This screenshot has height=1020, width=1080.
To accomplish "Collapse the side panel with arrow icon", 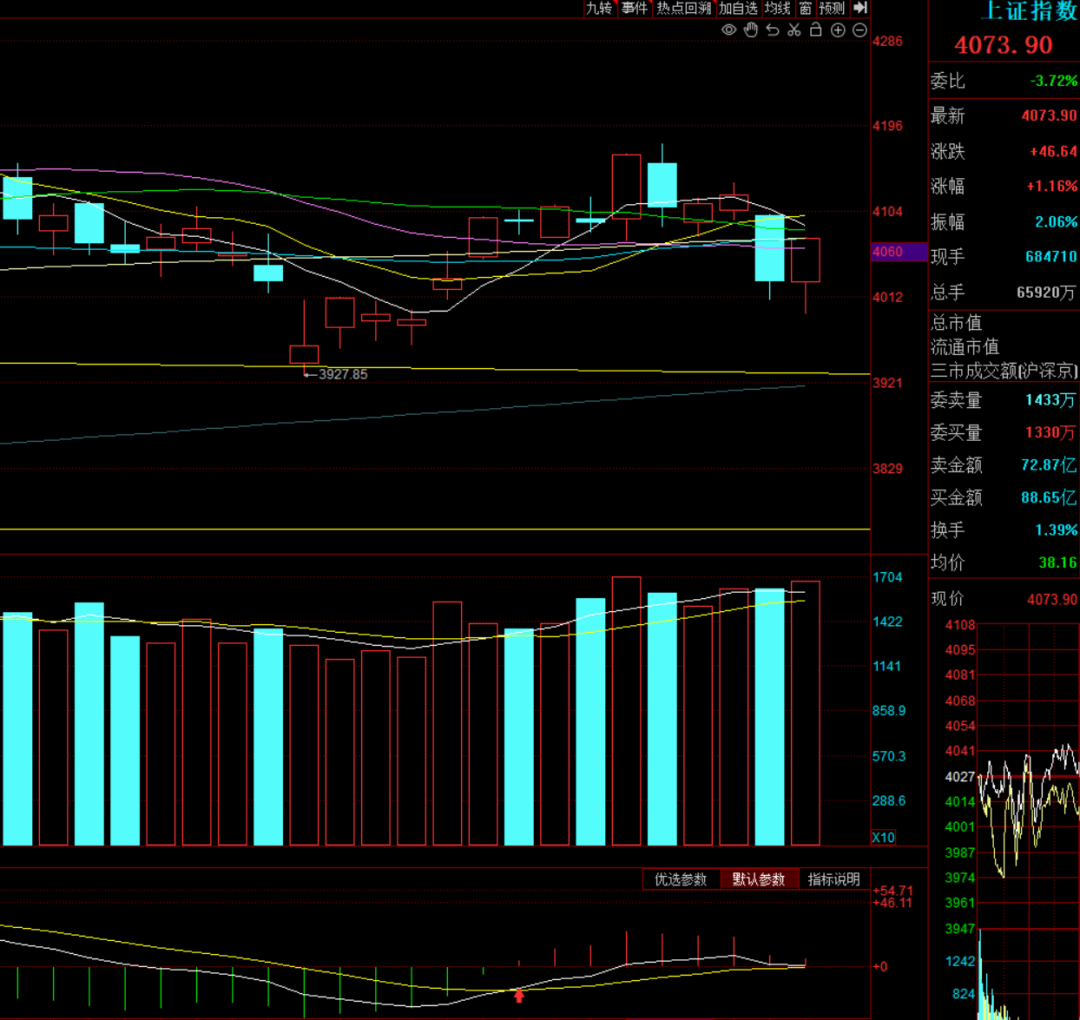I will click(860, 8).
